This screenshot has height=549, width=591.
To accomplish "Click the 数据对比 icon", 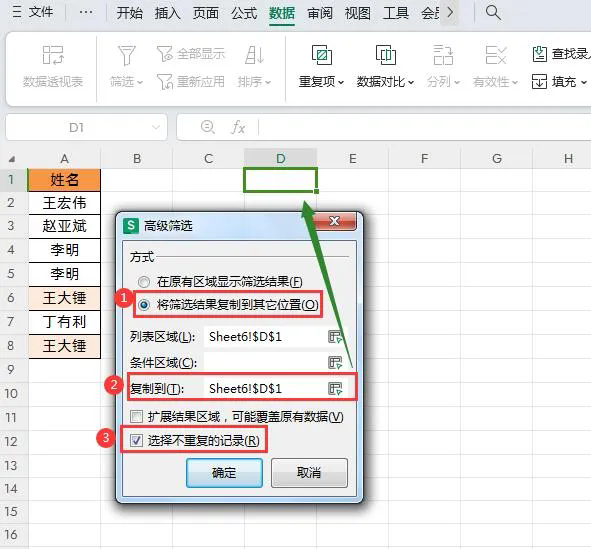I will click(x=386, y=55).
